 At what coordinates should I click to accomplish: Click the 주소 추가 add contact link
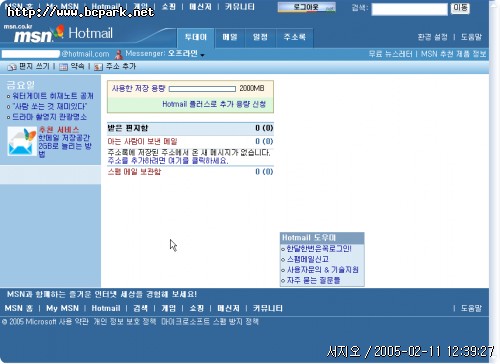(x=121, y=66)
